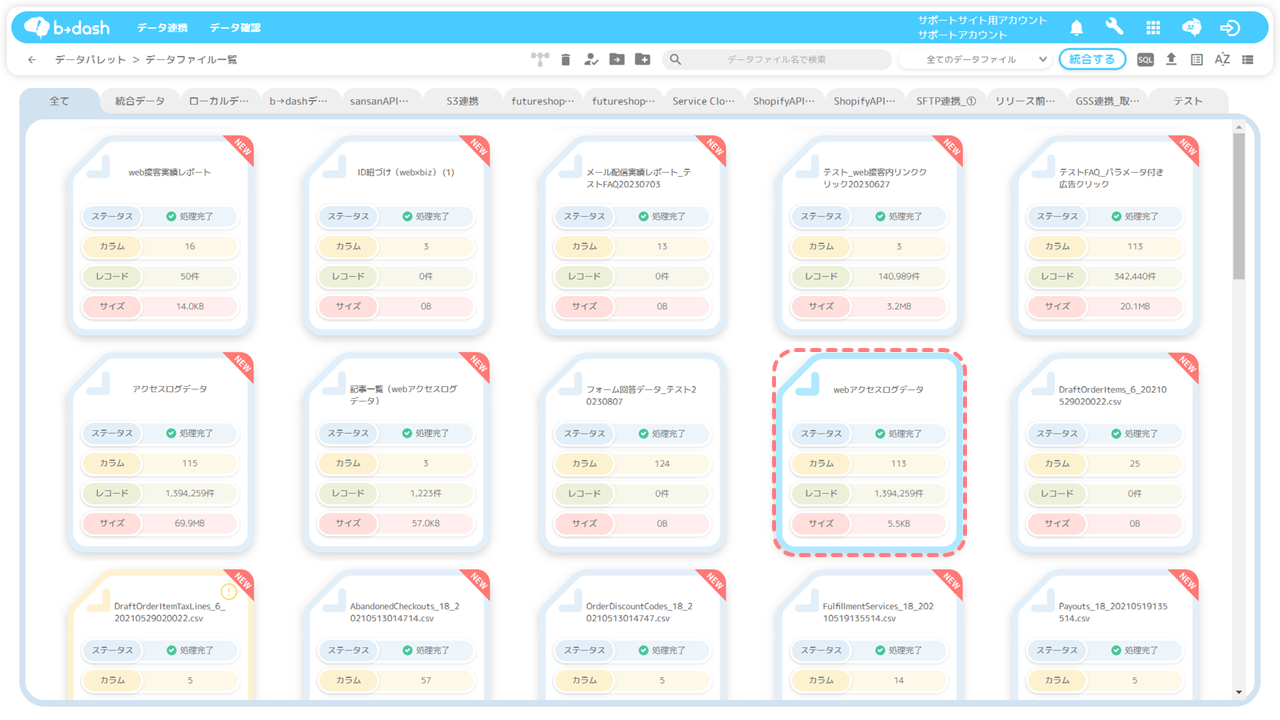Click 140,989件 record count value
This screenshot has width=1280, height=720.
(x=897, y=277)
